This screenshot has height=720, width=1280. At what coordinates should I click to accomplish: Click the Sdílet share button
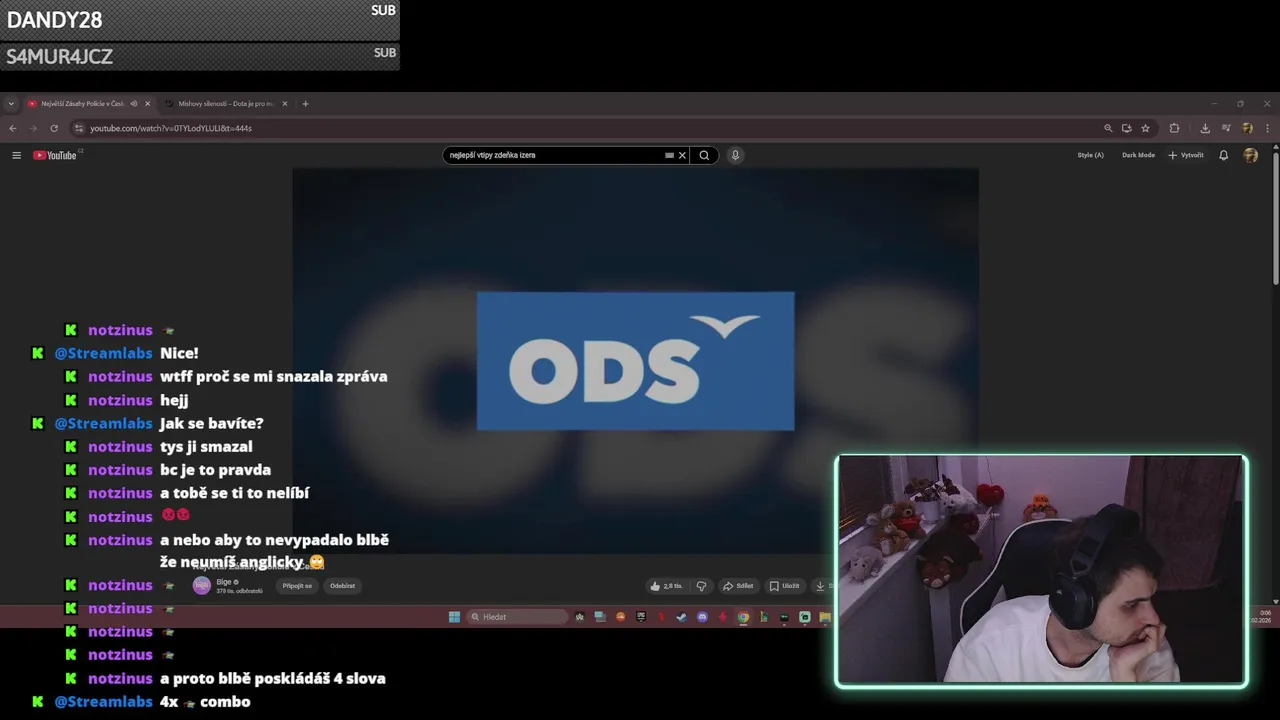[741, 586]
